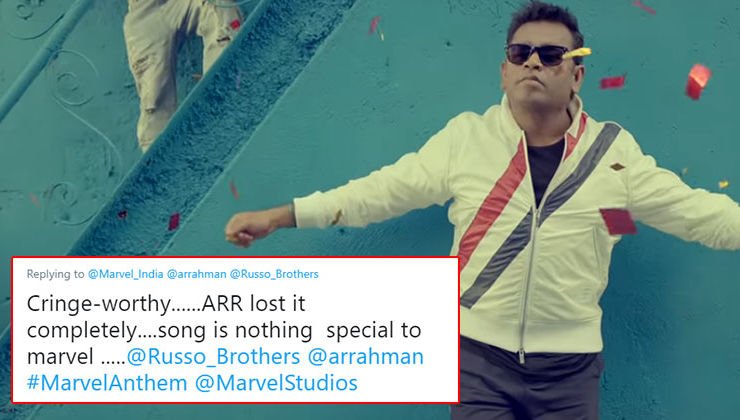
Task: Click the large @arrahman mention in tweet body
Action: point(366,357)
